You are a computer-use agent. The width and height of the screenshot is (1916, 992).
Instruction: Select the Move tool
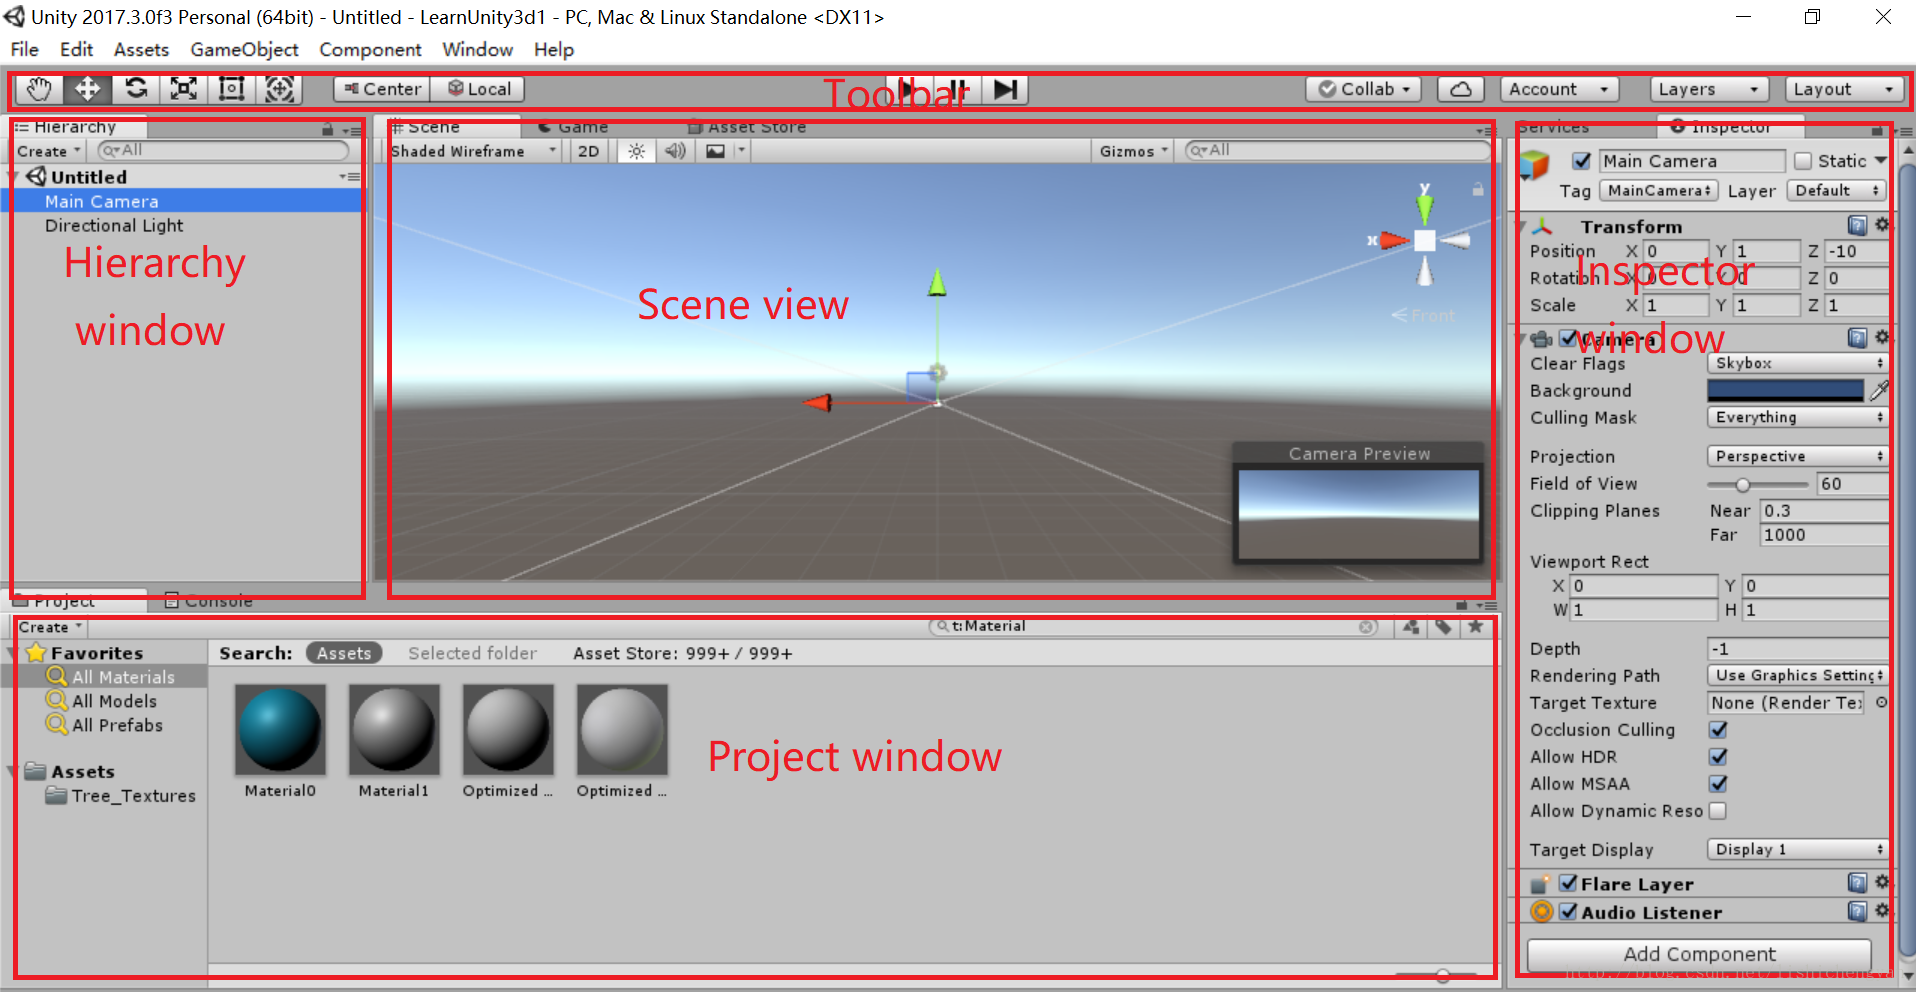[x=87, y=89]
